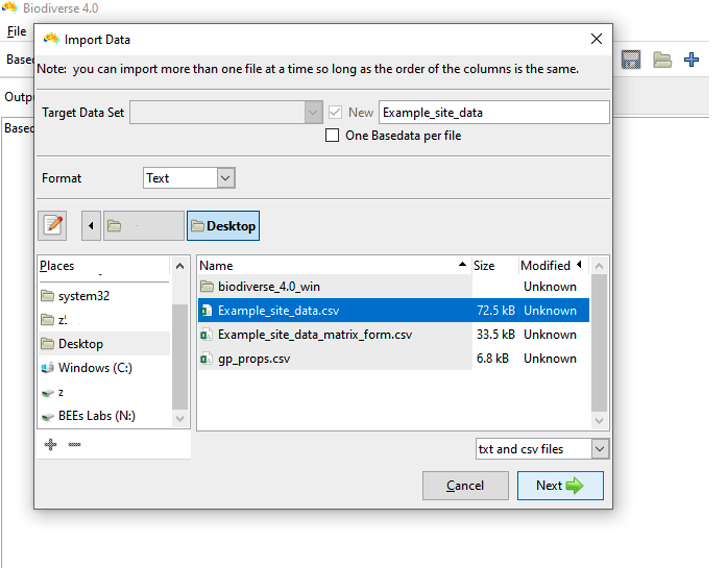Click the Places list scrollbar thumb
This screenshot has width=714, height=568.
(180, 356)
